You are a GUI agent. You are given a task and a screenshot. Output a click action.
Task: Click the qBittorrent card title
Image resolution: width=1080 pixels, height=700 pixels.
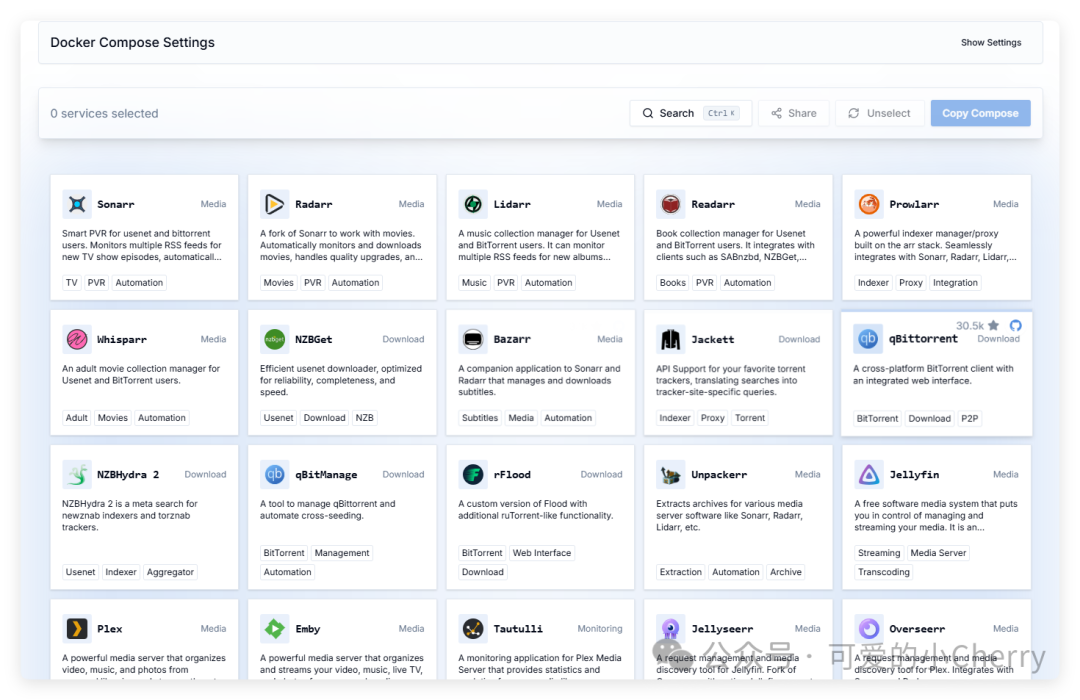pos(923,339)
